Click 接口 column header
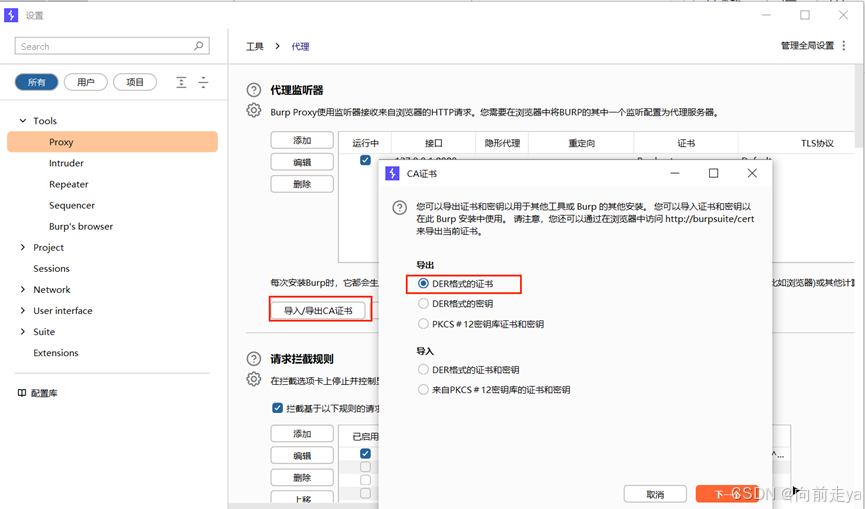 coord(434,143)
